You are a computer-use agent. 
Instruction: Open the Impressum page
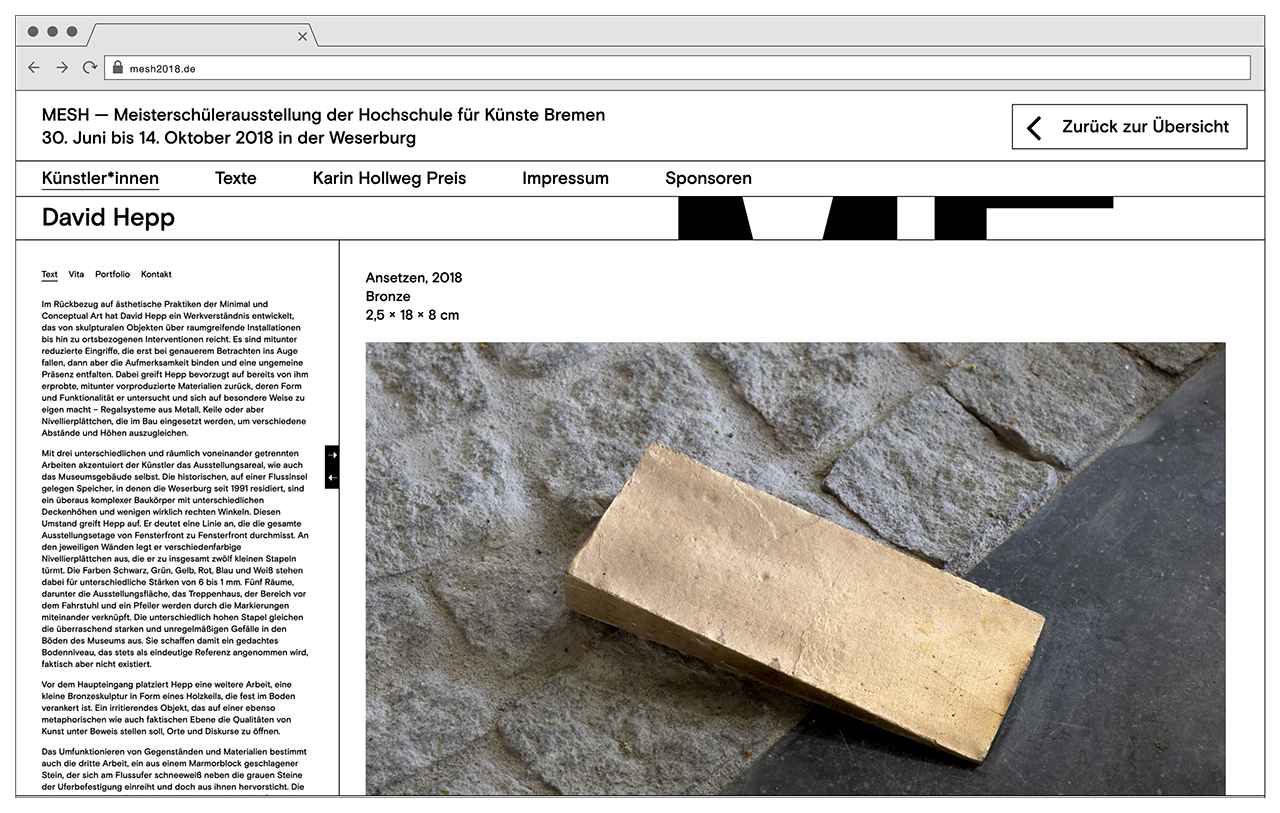click(565, 178)
